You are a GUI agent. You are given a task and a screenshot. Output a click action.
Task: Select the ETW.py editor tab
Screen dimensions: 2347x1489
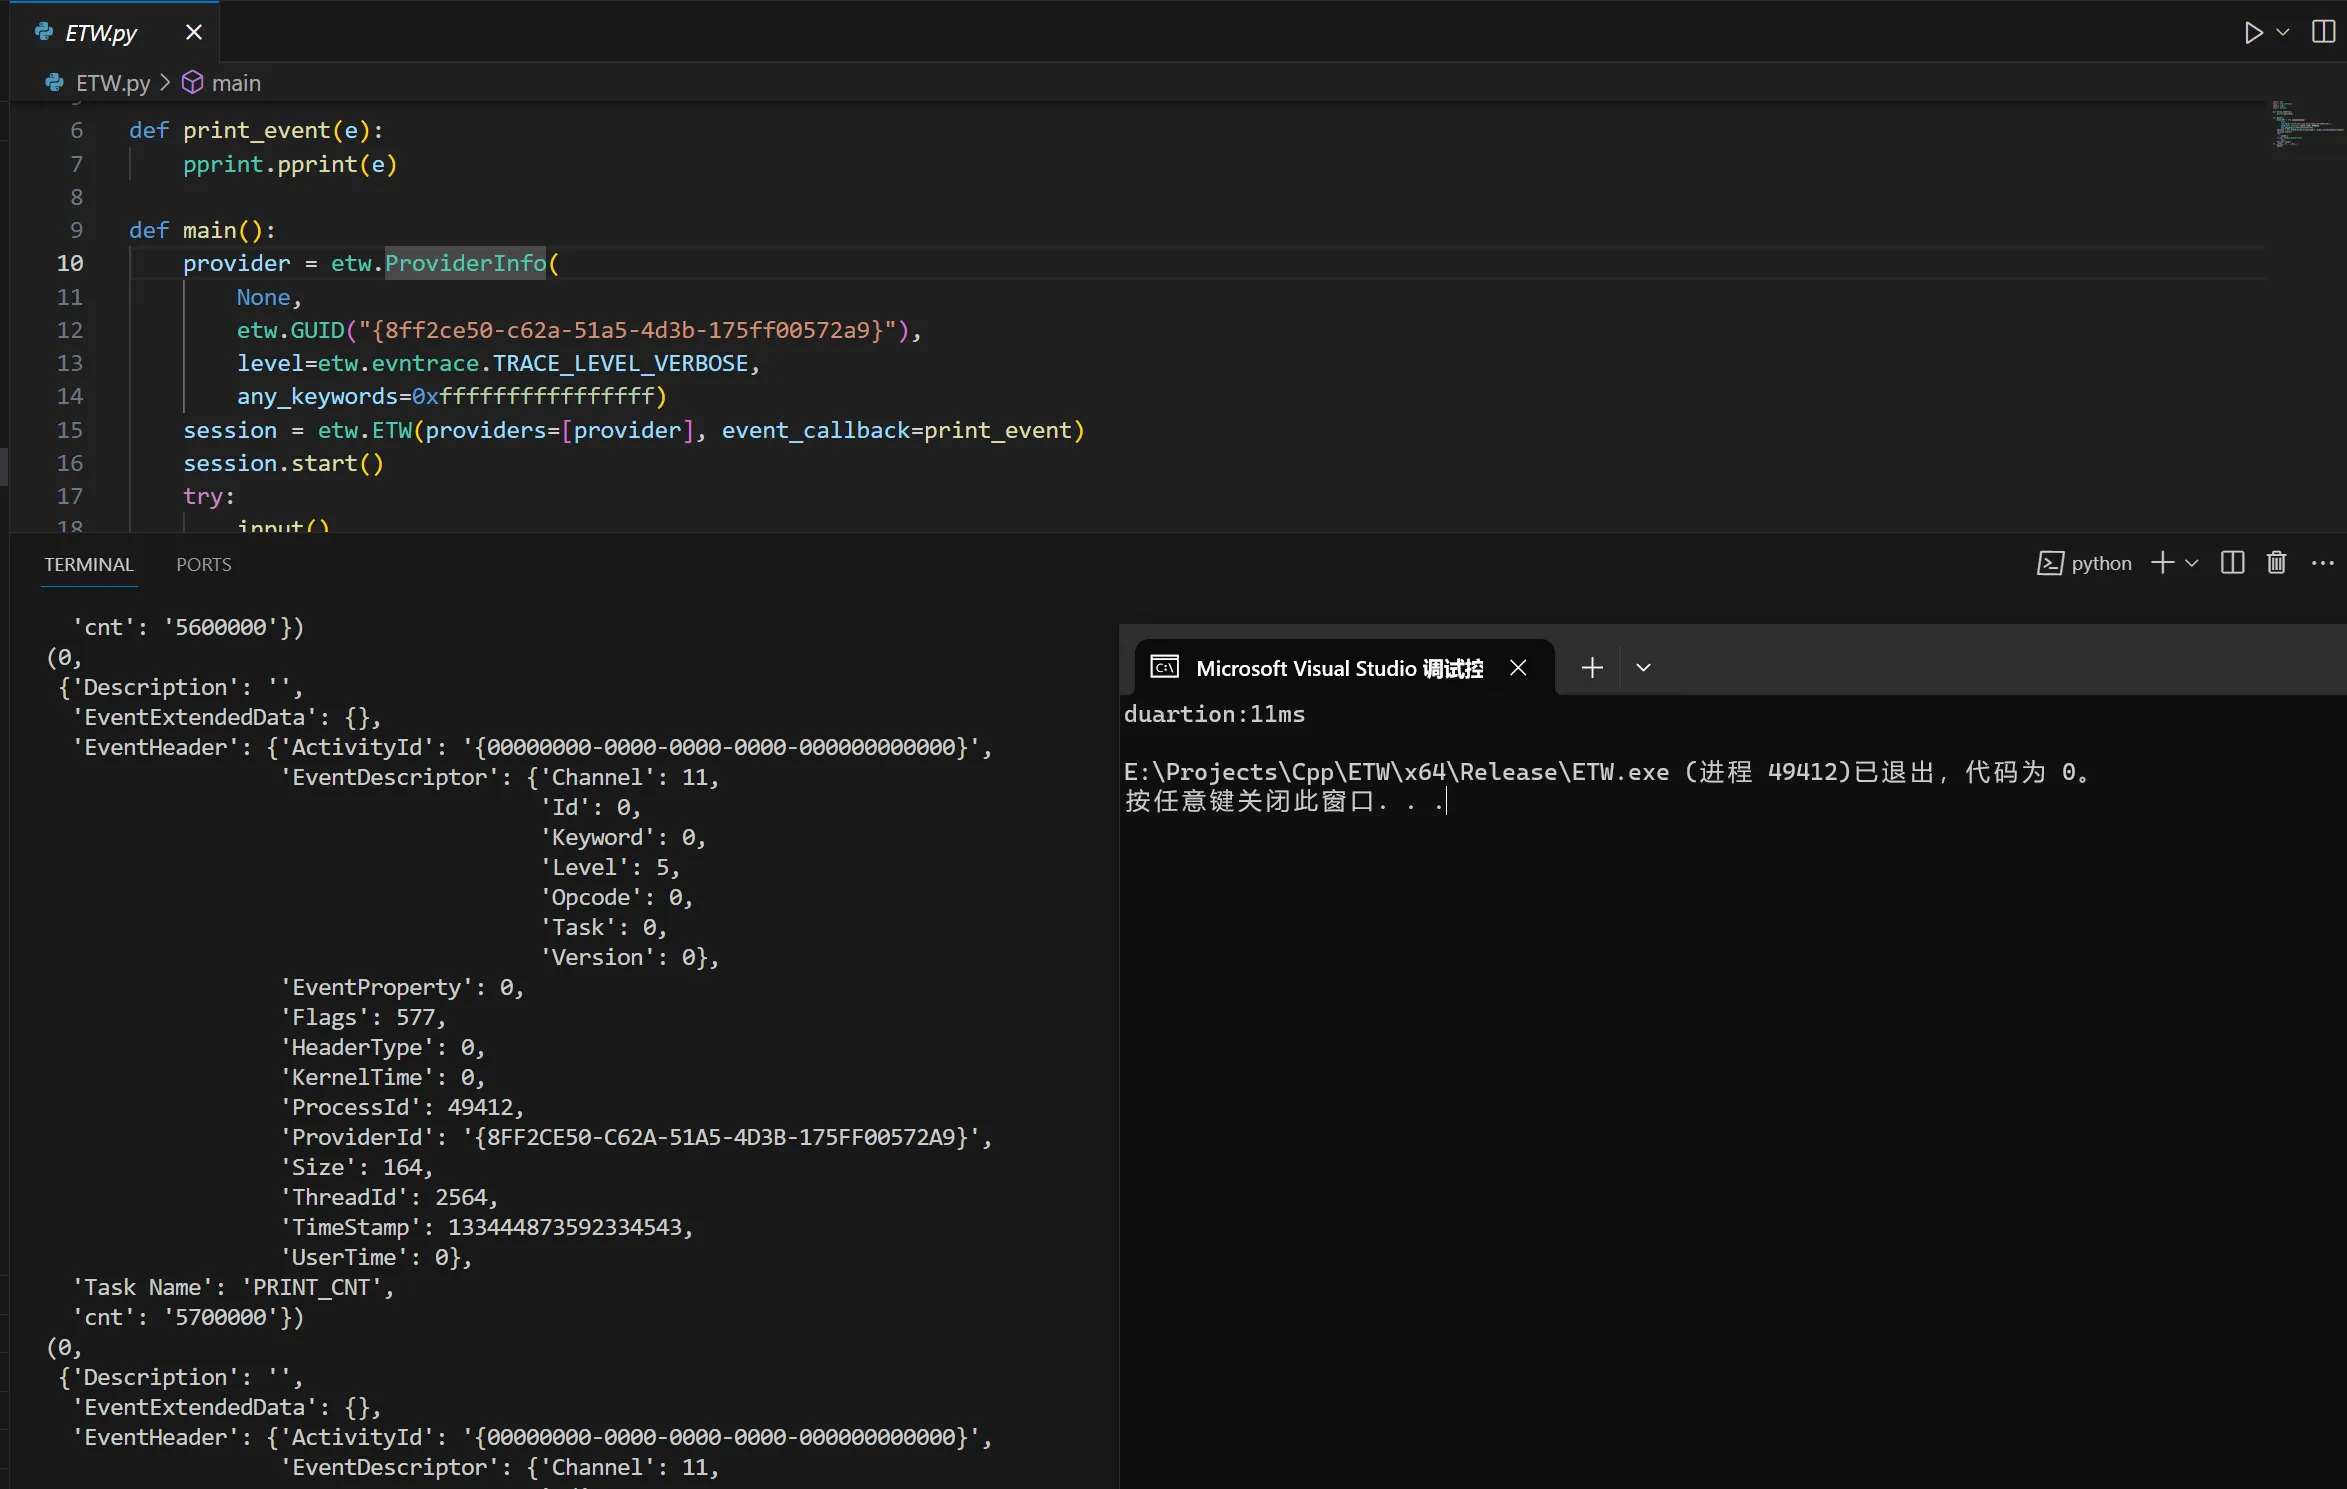[x=100, y=33]
